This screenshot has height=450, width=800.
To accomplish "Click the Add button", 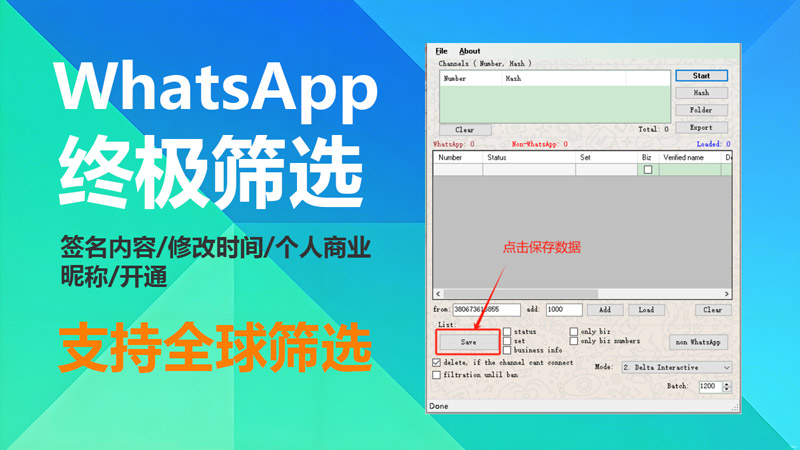I will [x=605, y=310].
